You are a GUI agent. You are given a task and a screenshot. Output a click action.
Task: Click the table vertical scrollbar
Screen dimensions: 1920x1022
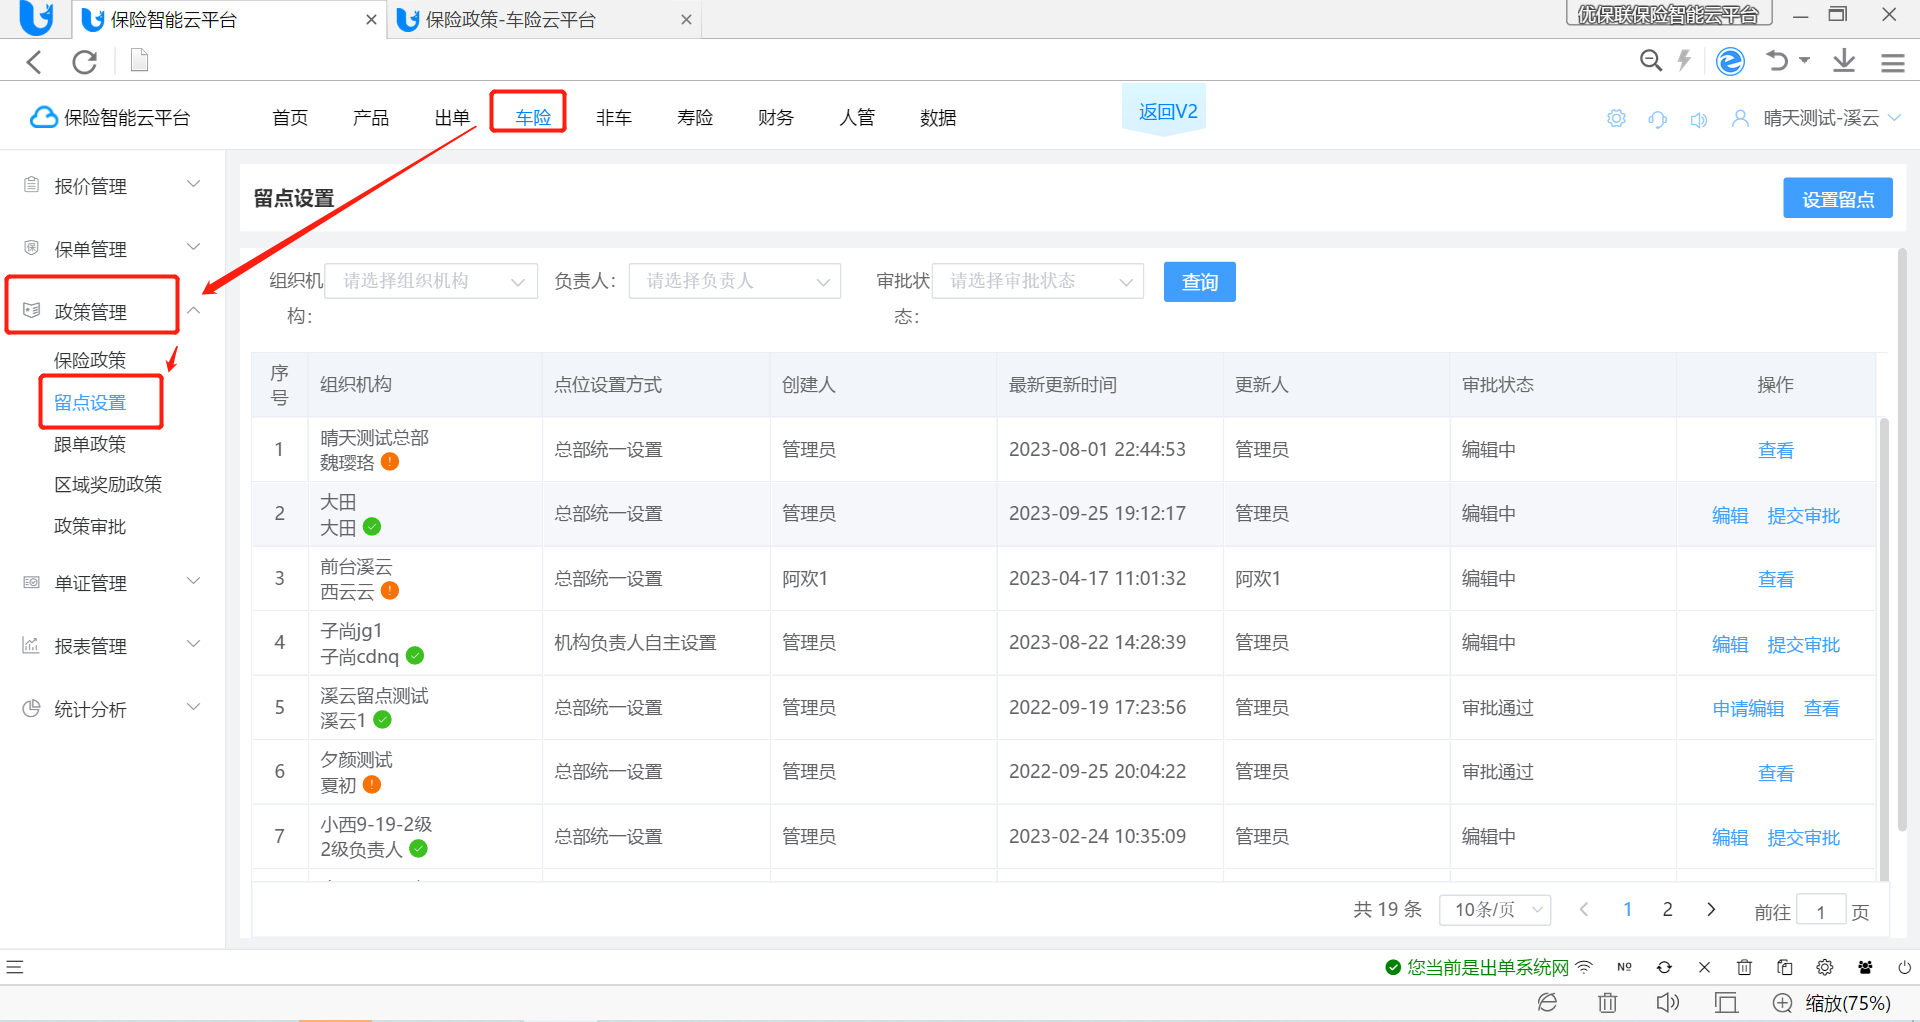(x=1884, y=650)
